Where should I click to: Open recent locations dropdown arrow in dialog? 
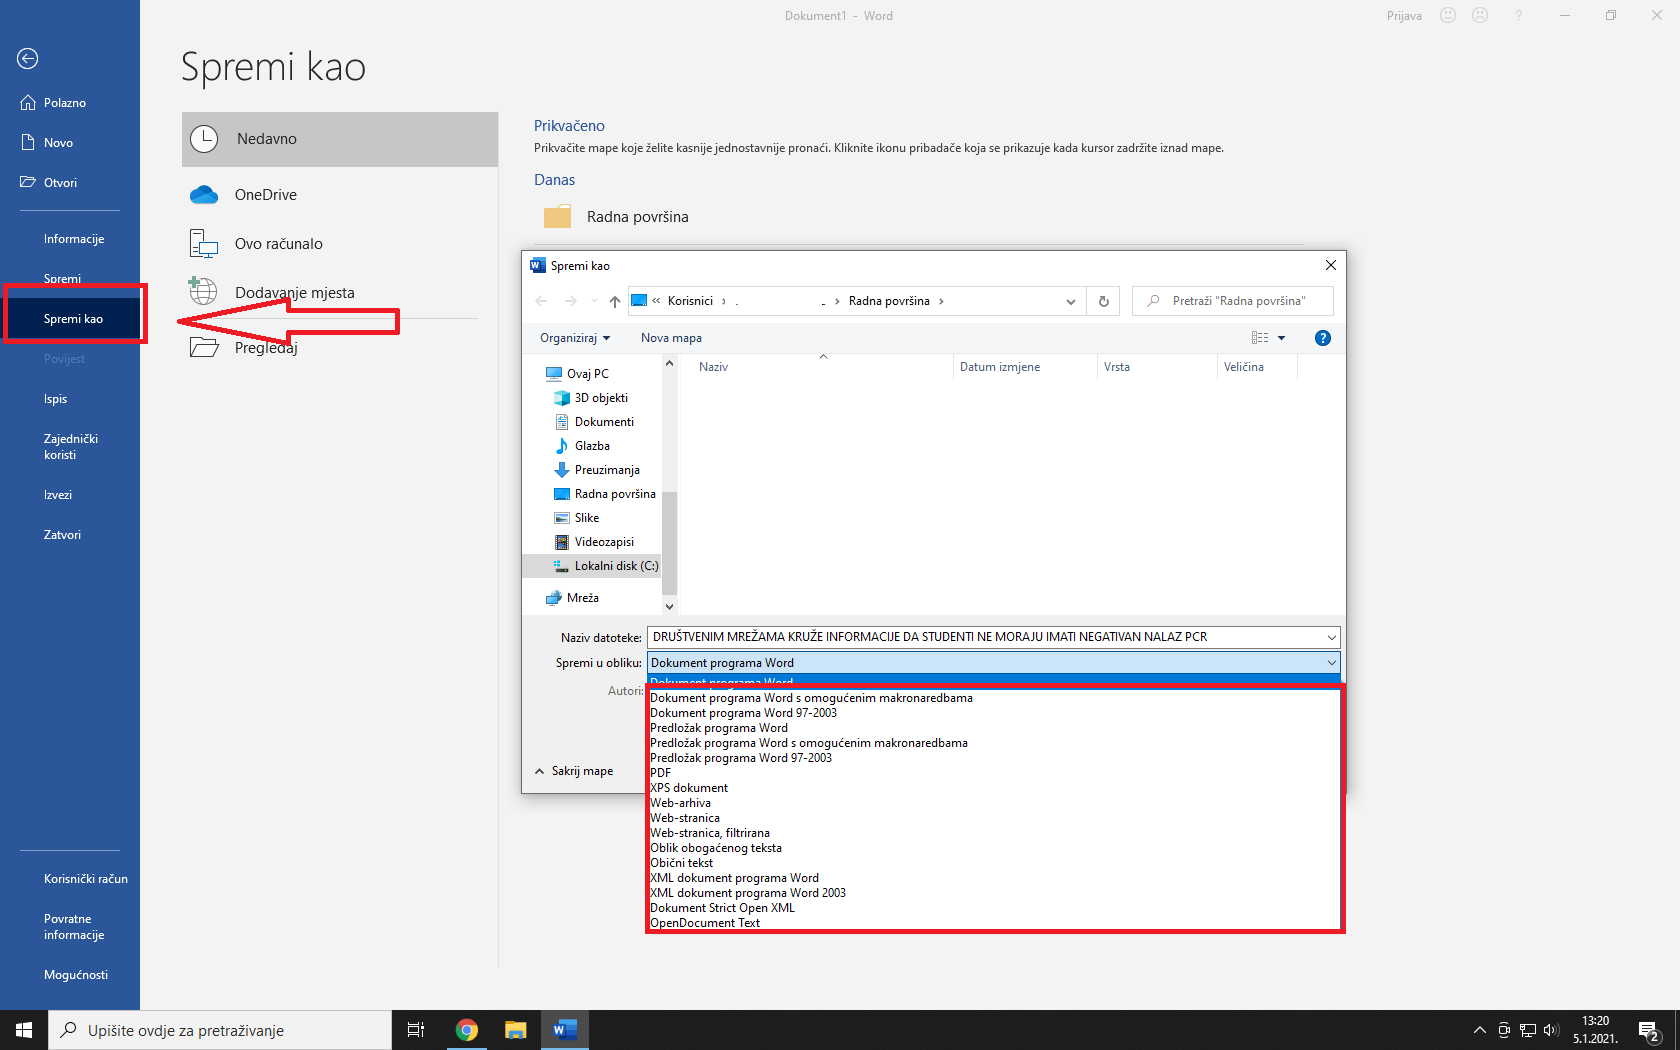[594, 301]
